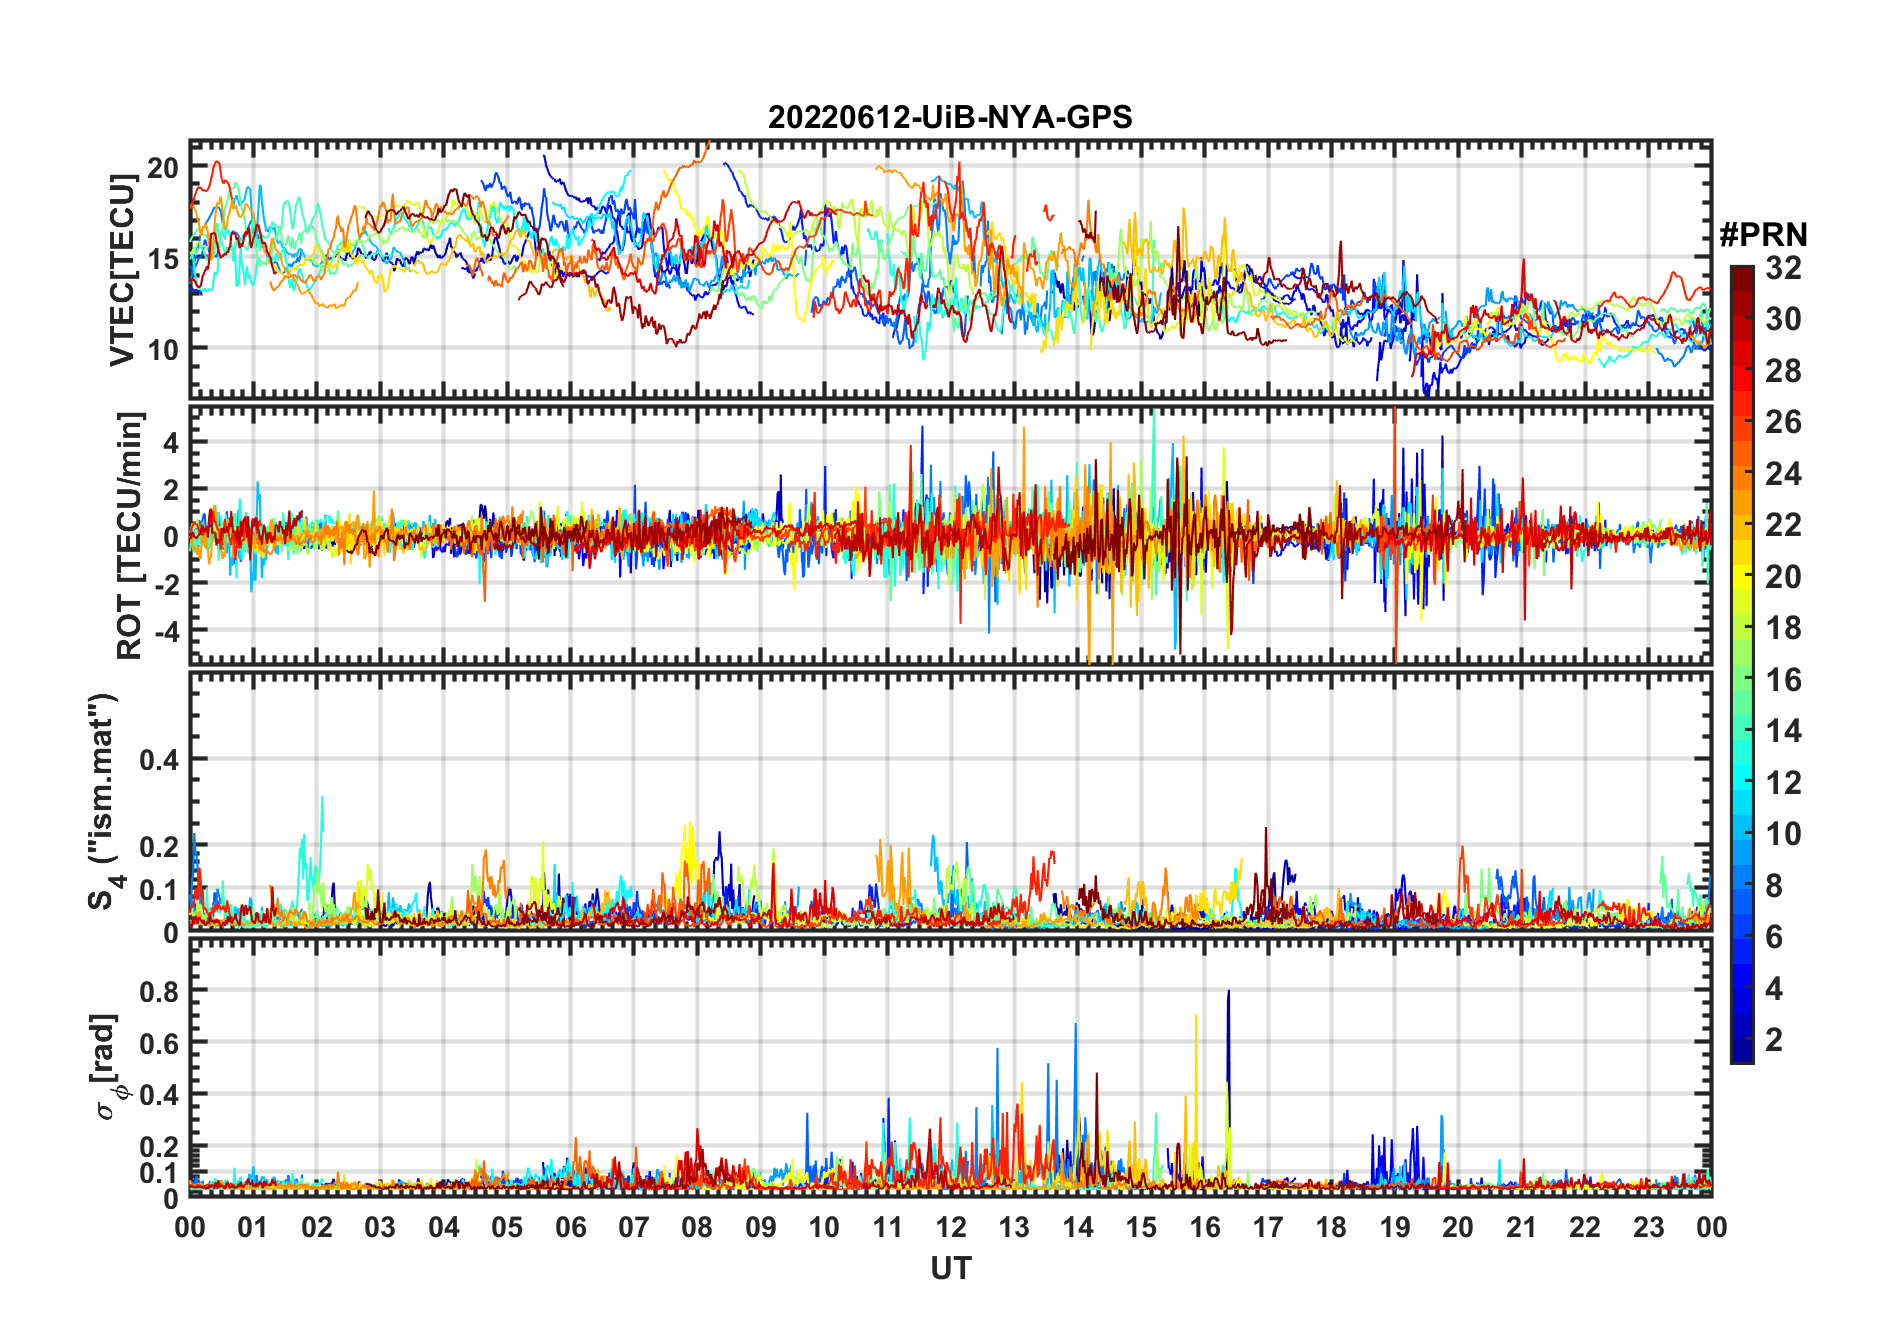
Task: Select UT axis hour label 18
Action: [x=1332, y=1228]
